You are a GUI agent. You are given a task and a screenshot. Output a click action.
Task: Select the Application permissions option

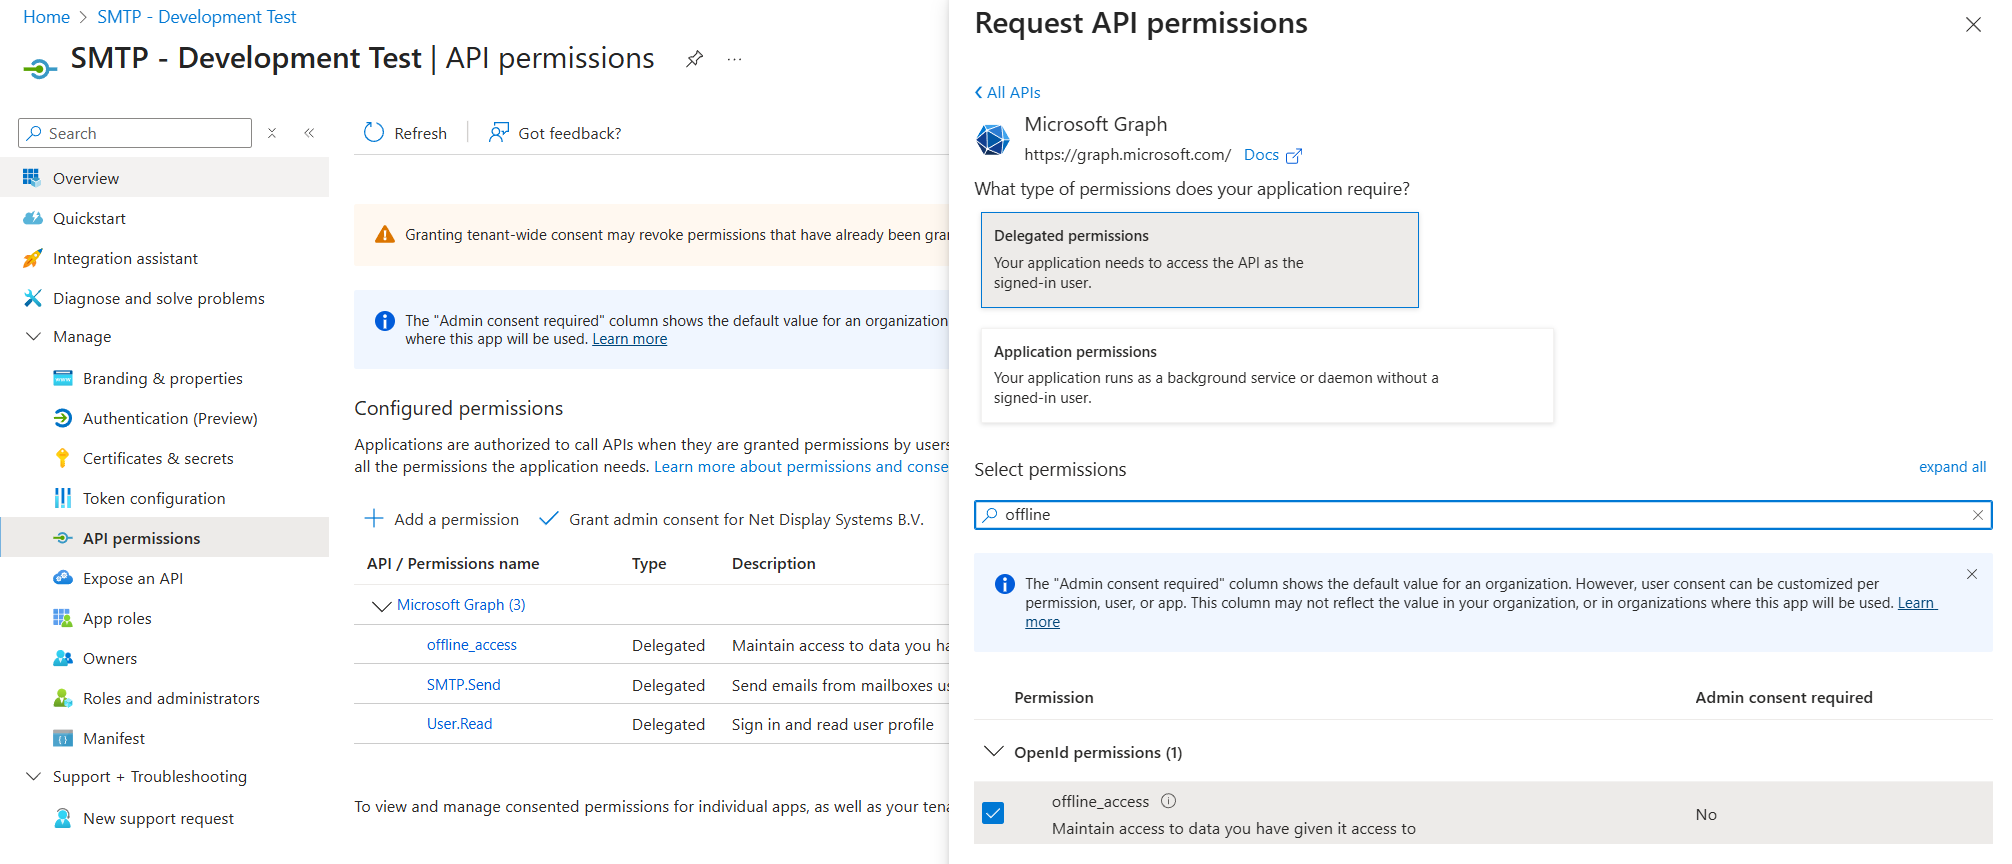point(1267,375)
